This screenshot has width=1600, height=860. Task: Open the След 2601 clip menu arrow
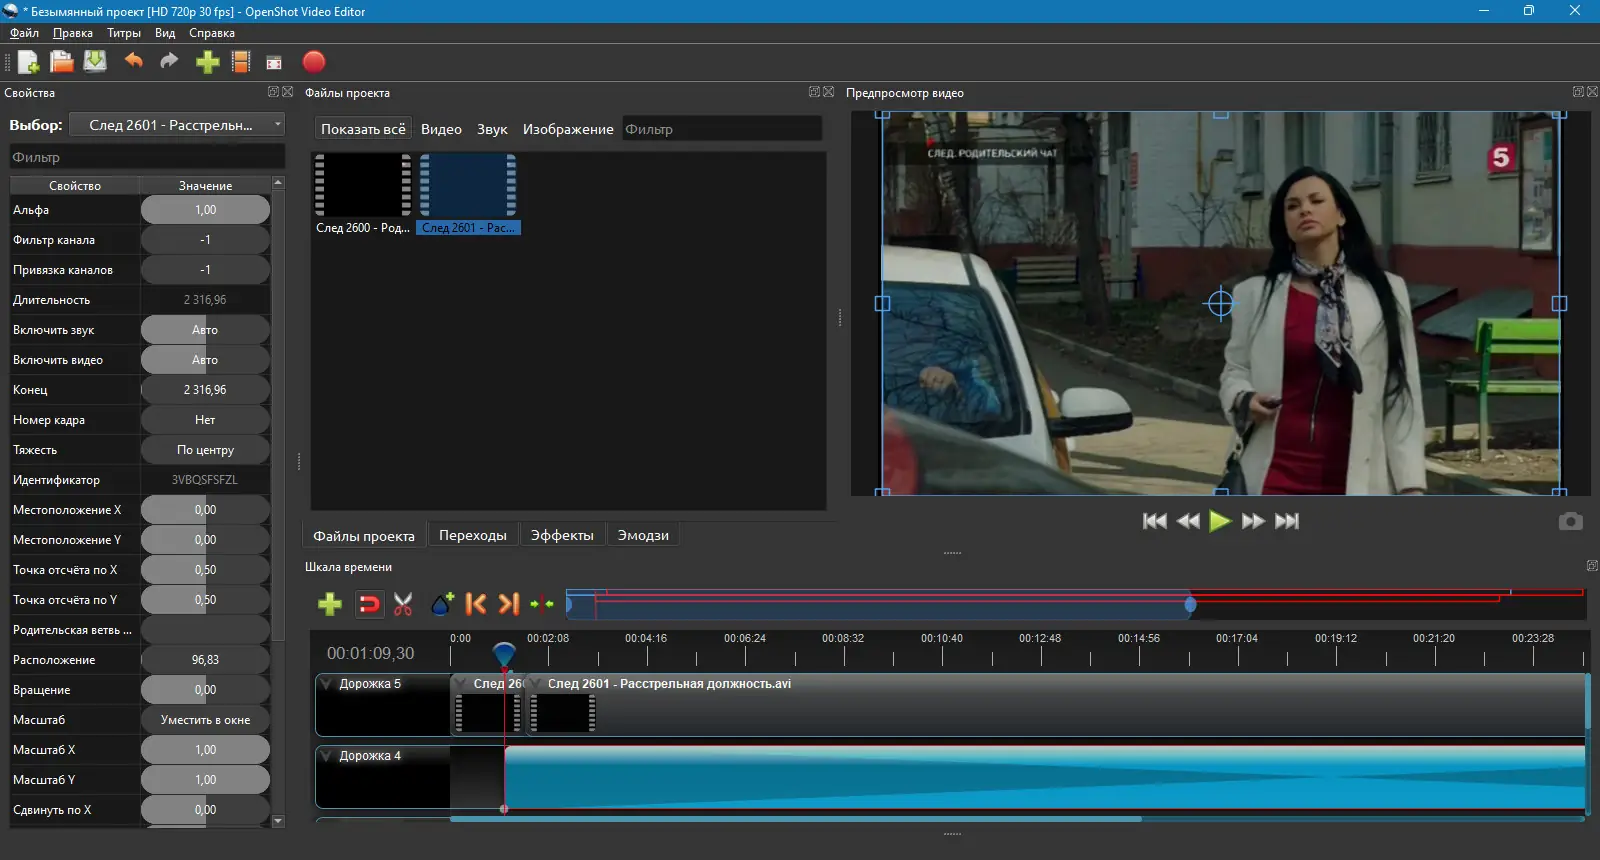tap(536, 684)
